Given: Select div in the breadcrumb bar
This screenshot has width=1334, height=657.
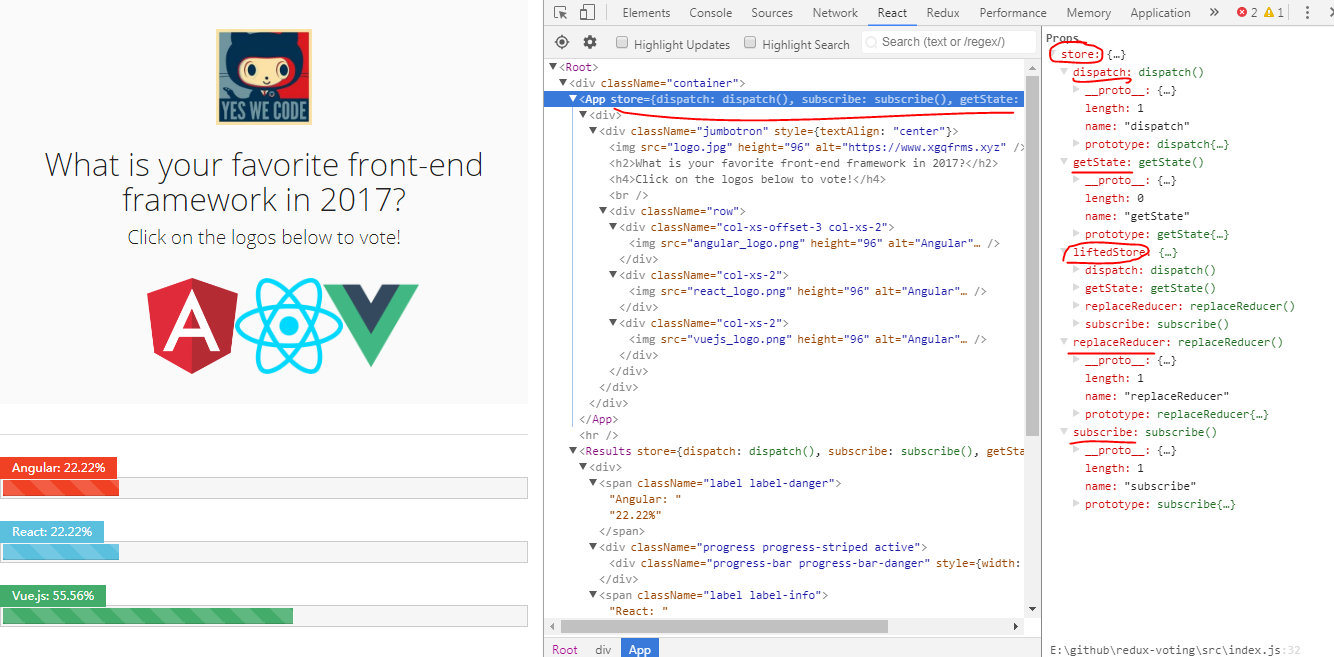Looking at the screenshot, I should (x=603, y=649).
